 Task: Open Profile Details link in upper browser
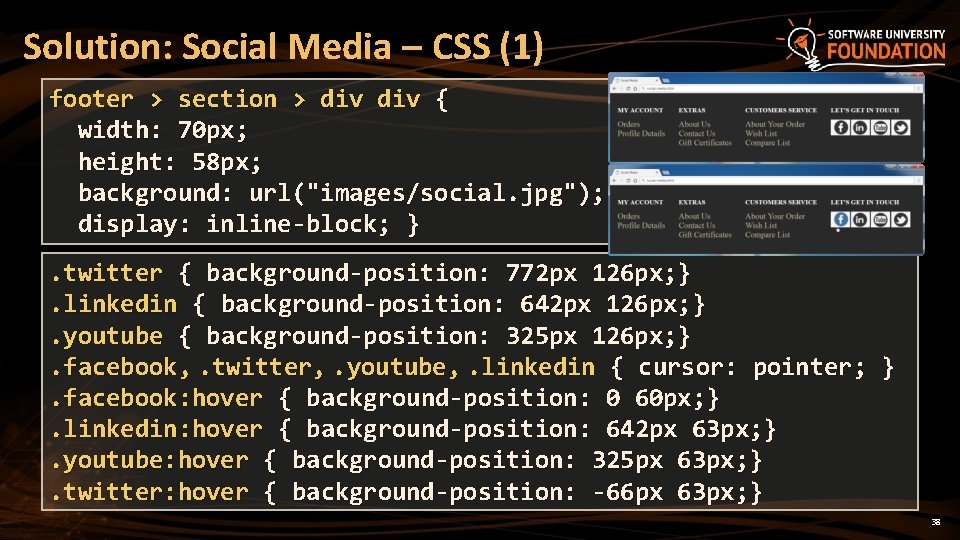coord(641,133)
